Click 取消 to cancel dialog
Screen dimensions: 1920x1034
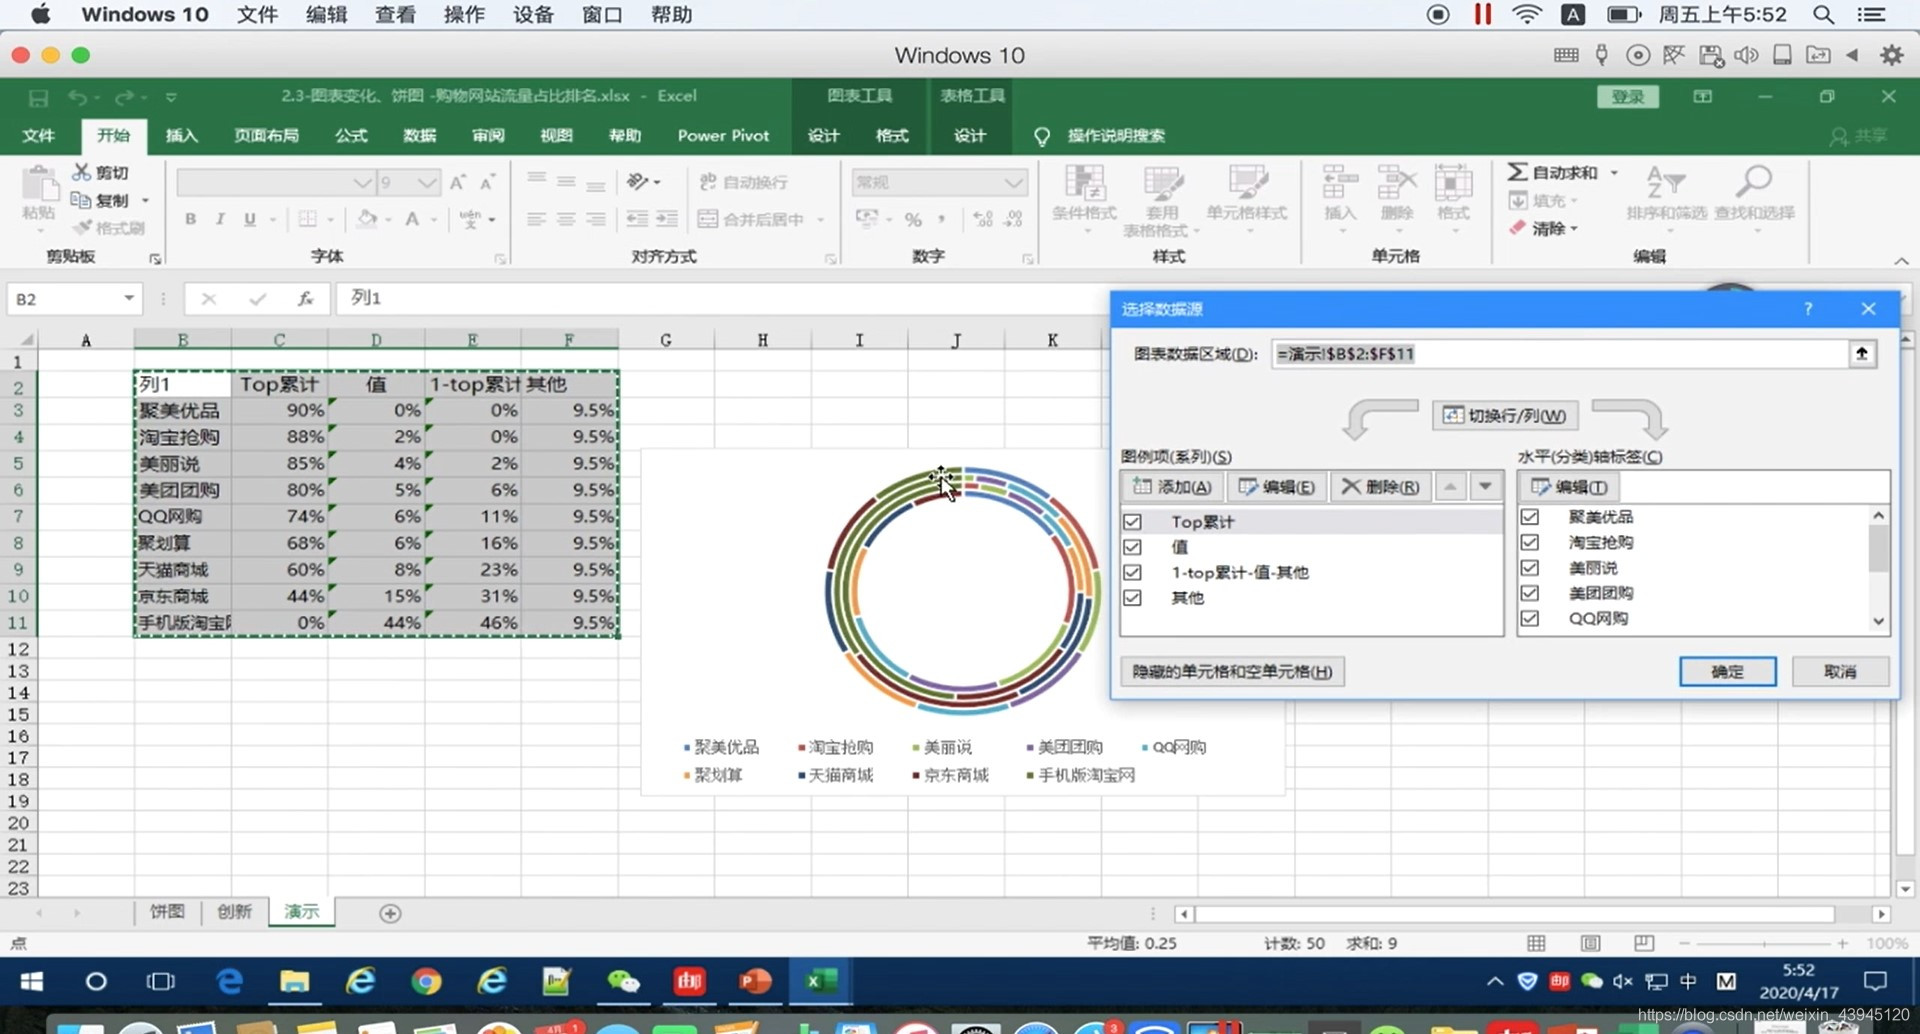coord(1840,672)
